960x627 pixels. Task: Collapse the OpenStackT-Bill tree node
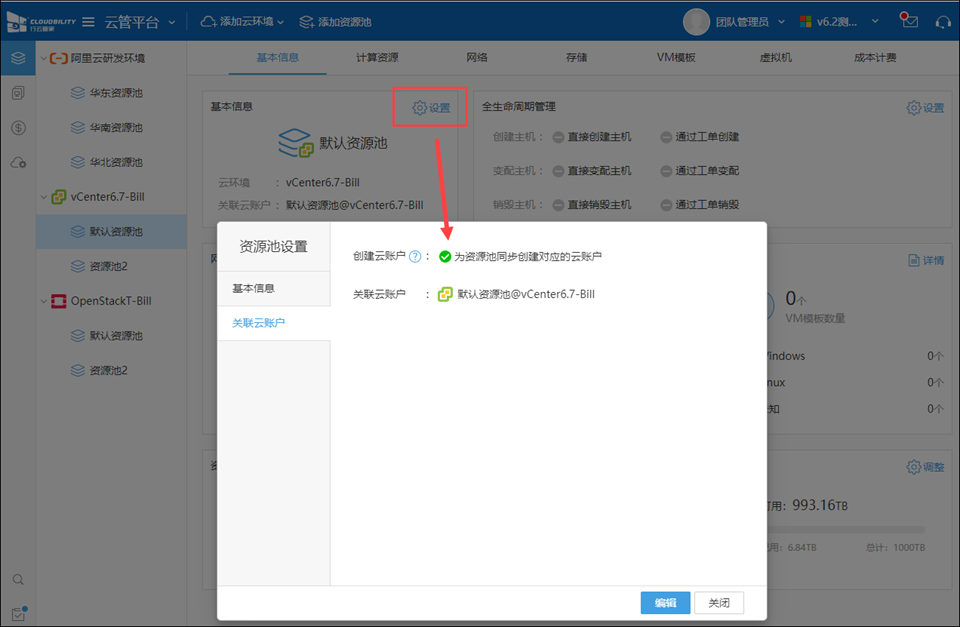coord(42,301)
